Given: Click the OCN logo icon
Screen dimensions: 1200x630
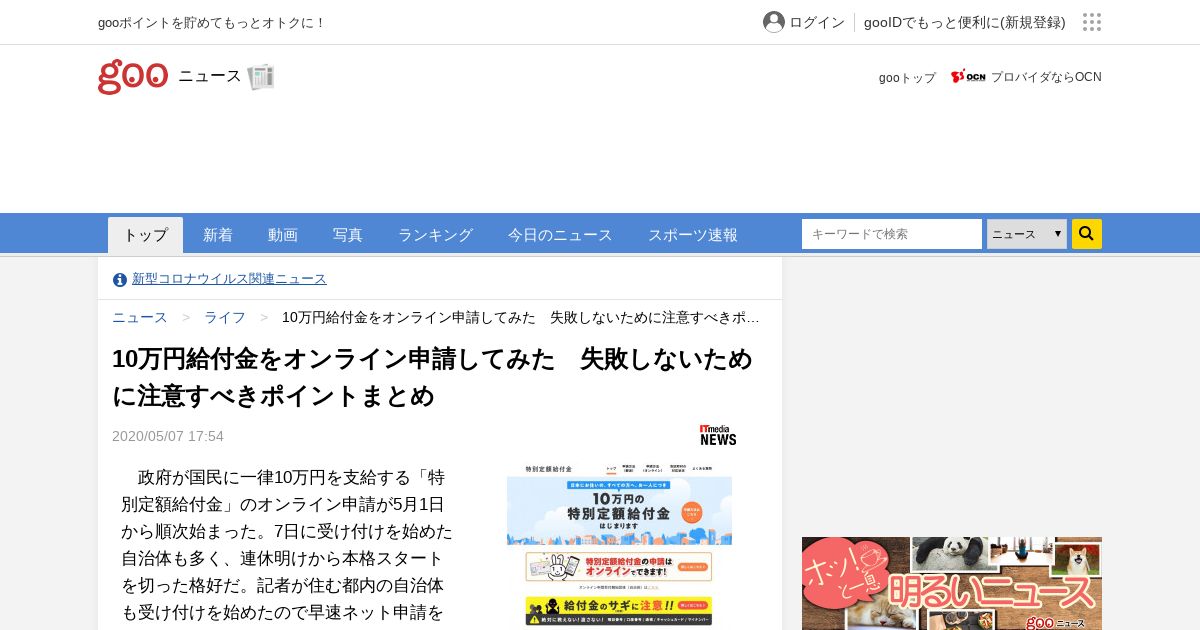Looking at the screenshot, I should pos(968,77).
